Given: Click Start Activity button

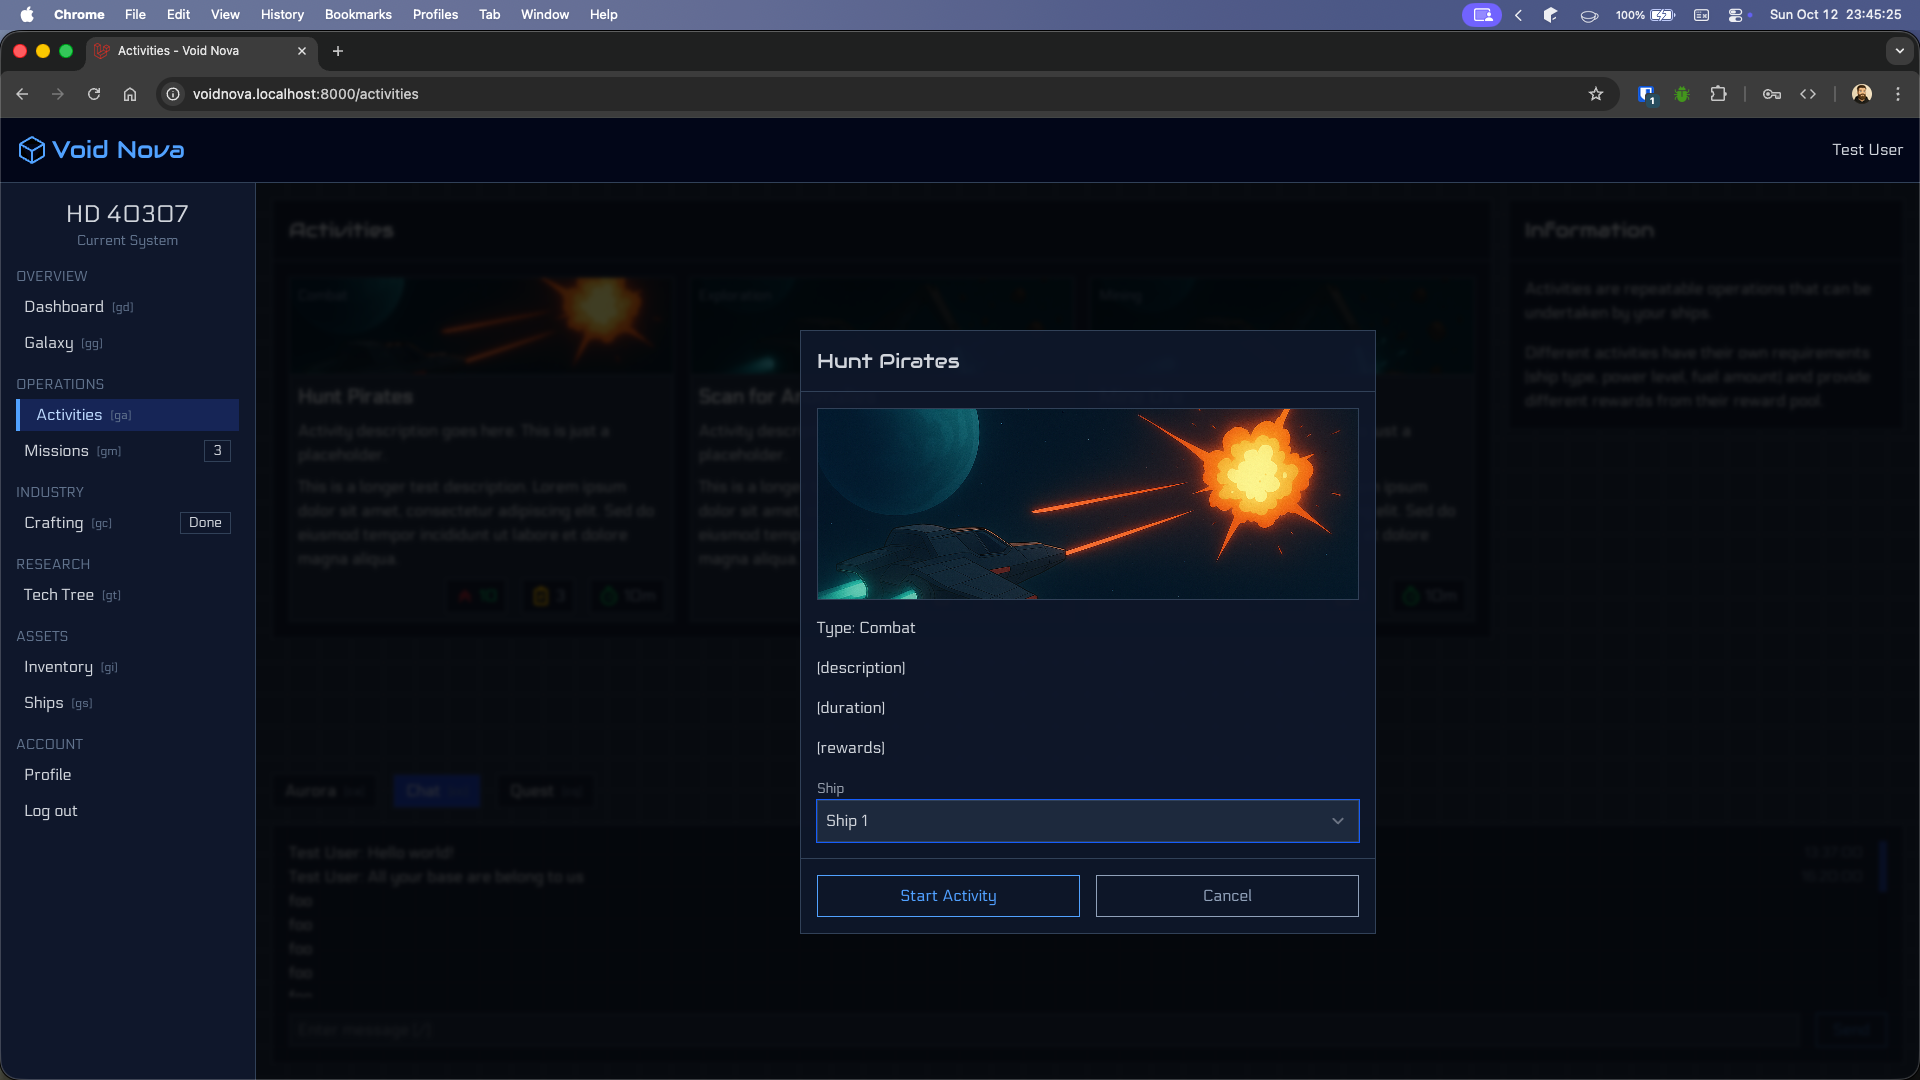Looking at the screenshot, I should (948, 896).
